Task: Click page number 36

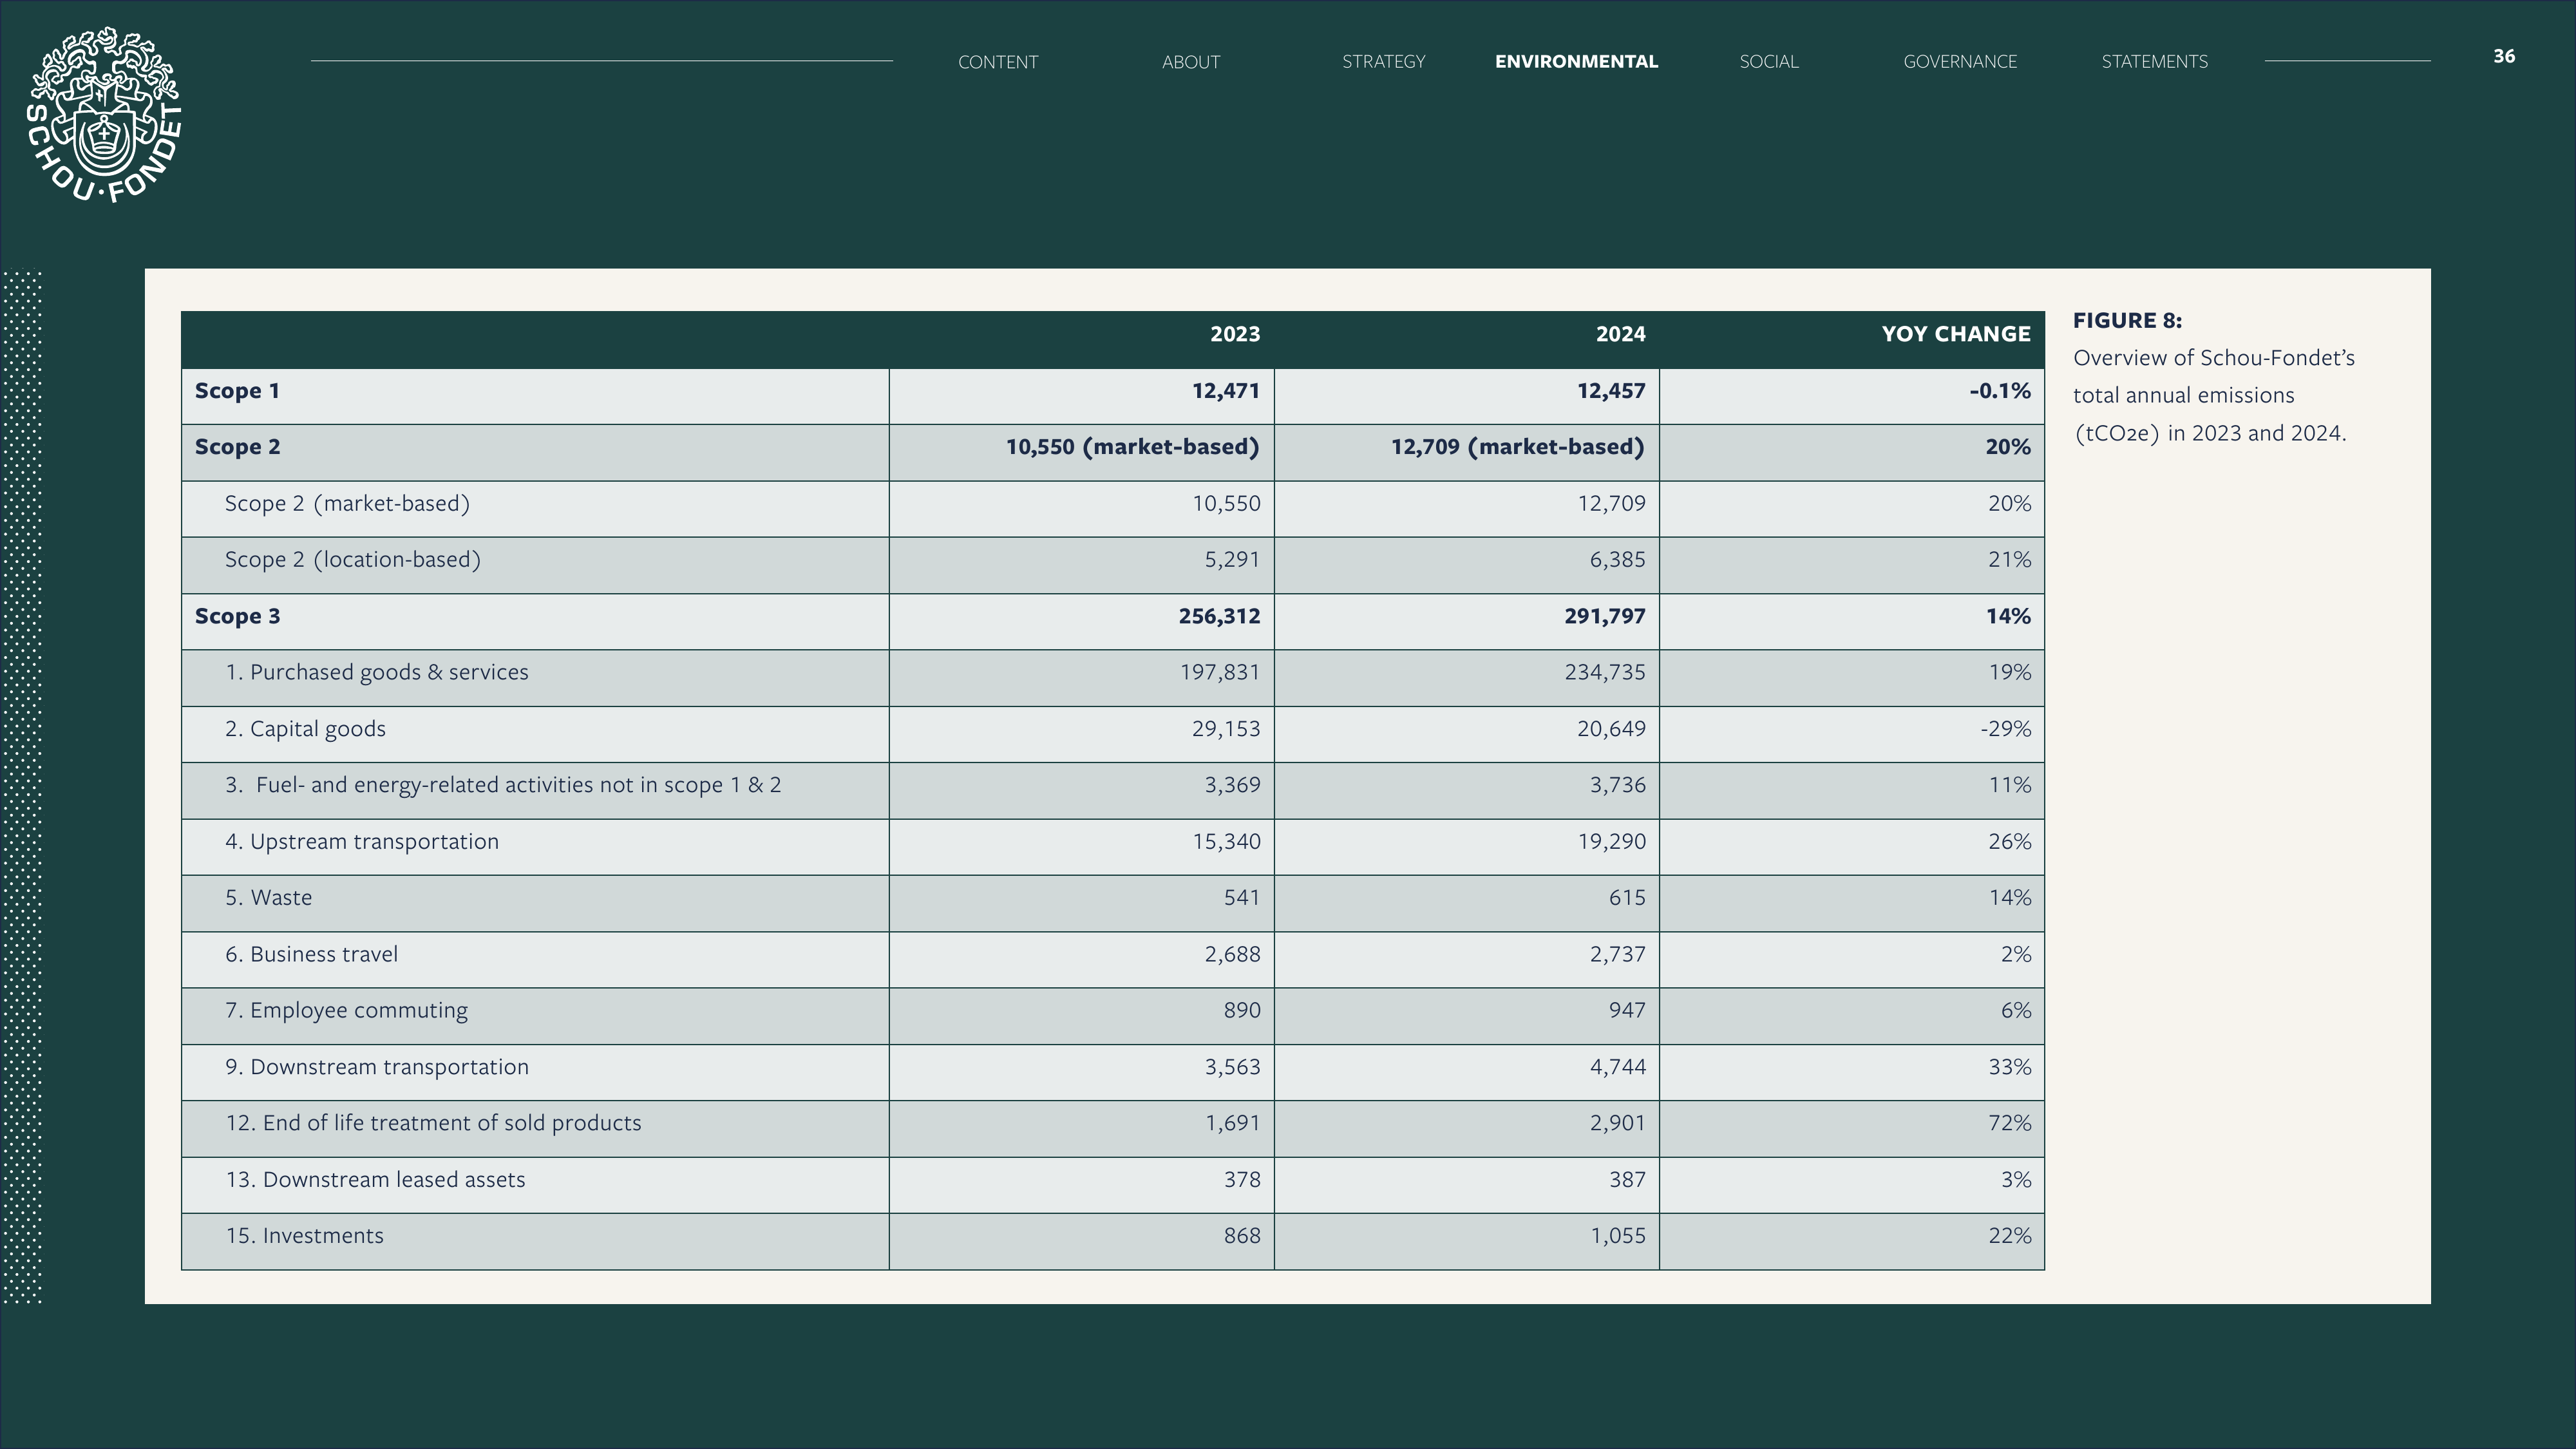Action: tap(2504, 56)
